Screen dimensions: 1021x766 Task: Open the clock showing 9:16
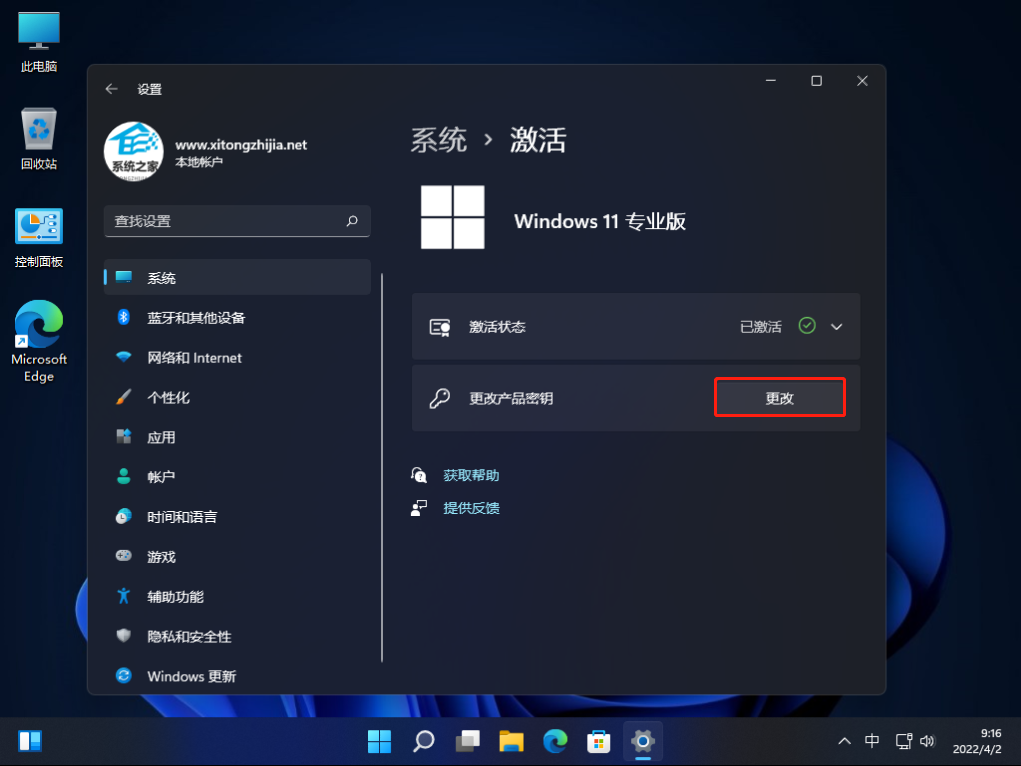click(977, 741)
